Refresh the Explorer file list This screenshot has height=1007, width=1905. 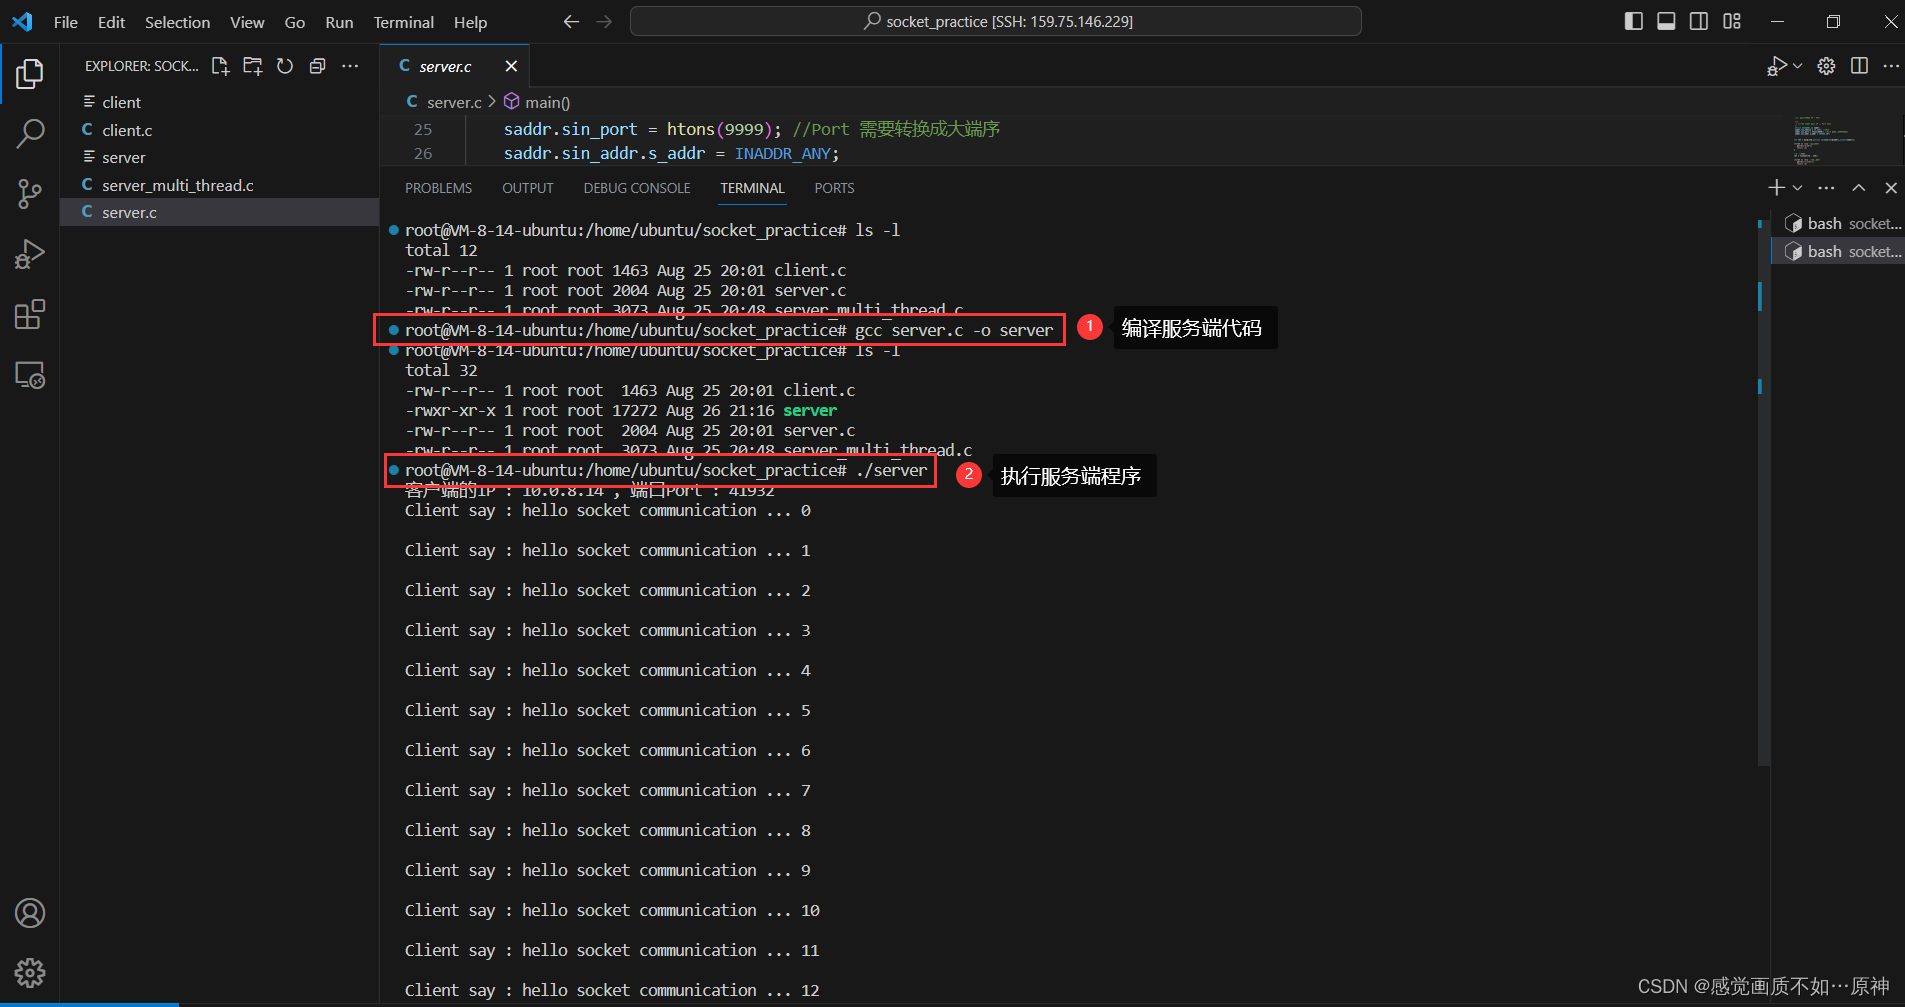tap(285, 66)
